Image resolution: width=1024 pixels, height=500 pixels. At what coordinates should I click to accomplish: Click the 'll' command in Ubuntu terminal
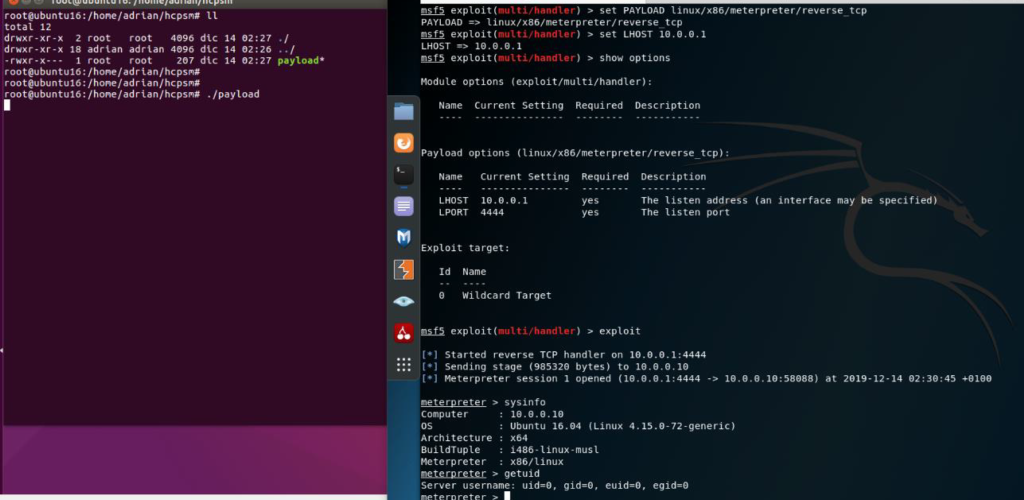(212, 16)
